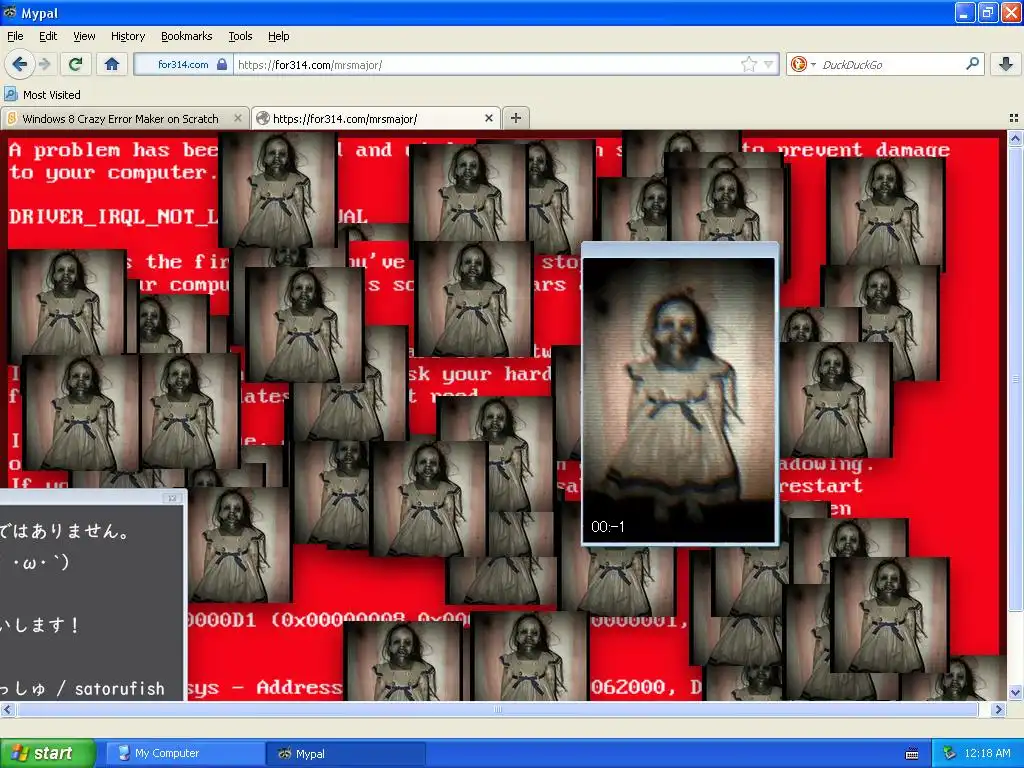The height and width of the screenshot is (768, 1024).
Task: Click the vertical scrollbar up arrow
Action: pyautogui.click(x=1015, y=138)
